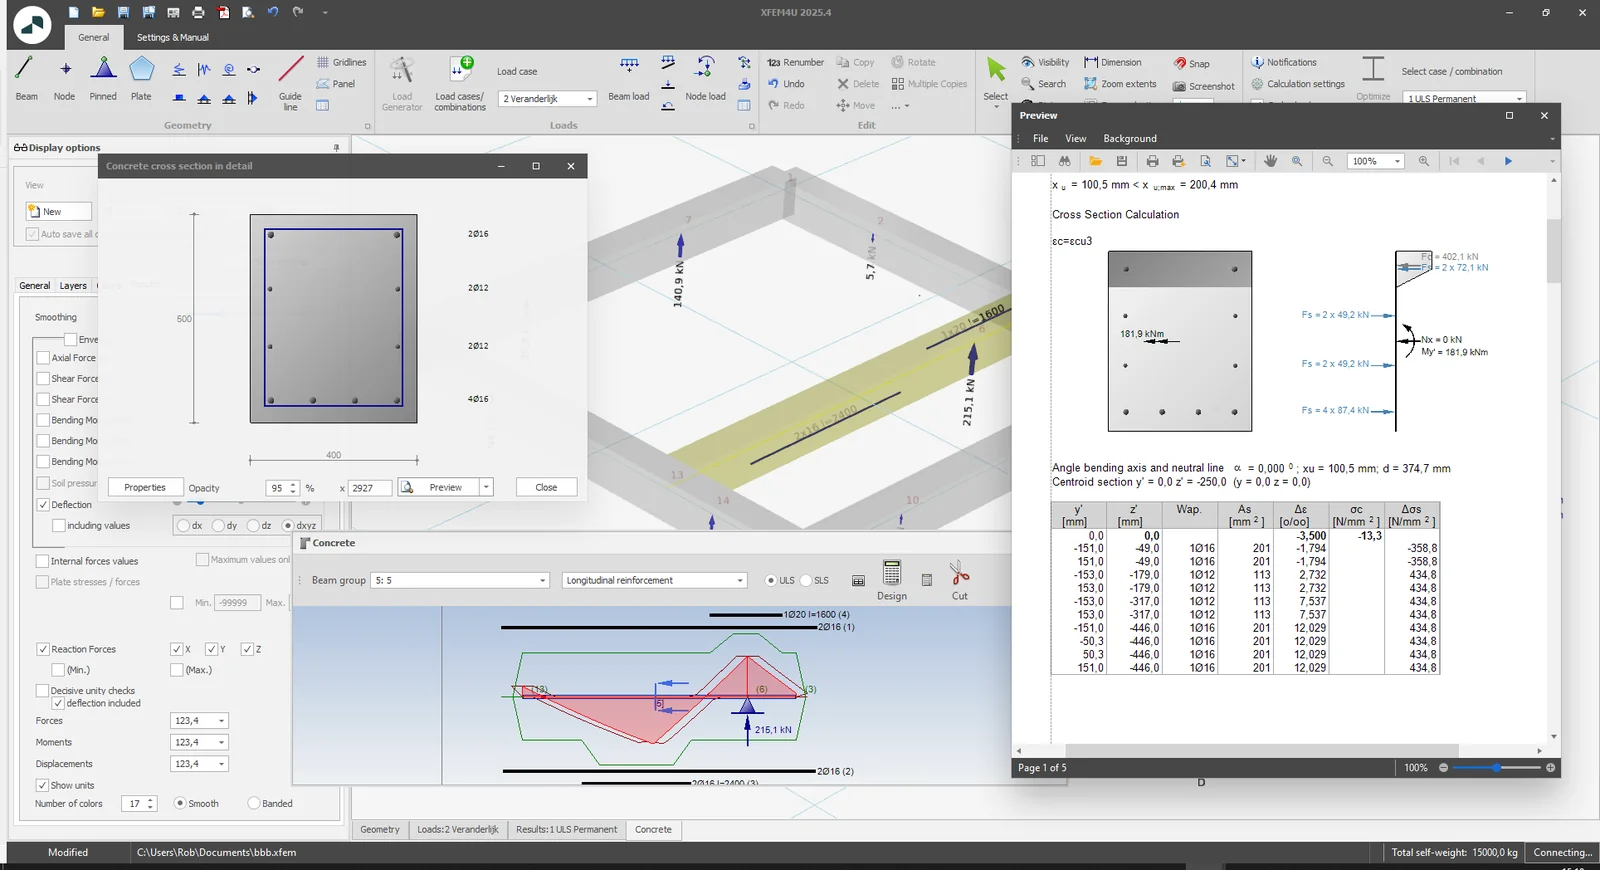Select the Hand tool in Preview toolbar
The width and height of the screenshot is (1600, 870).
pos(1270,161)
